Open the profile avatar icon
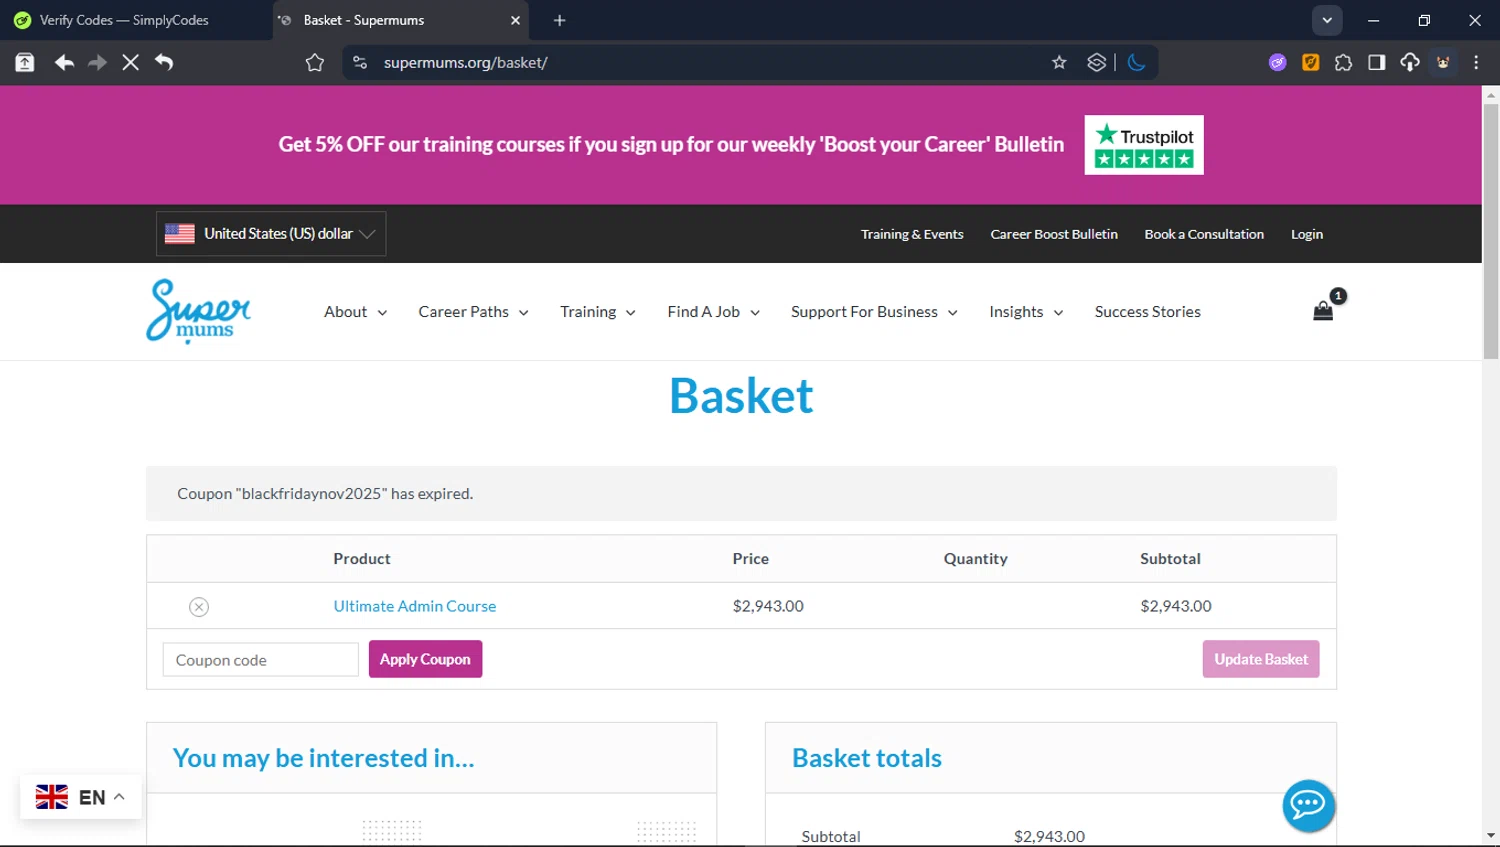Viewport: 1500px width, 847px height. pyautogui.click(x=1443, y=62)
